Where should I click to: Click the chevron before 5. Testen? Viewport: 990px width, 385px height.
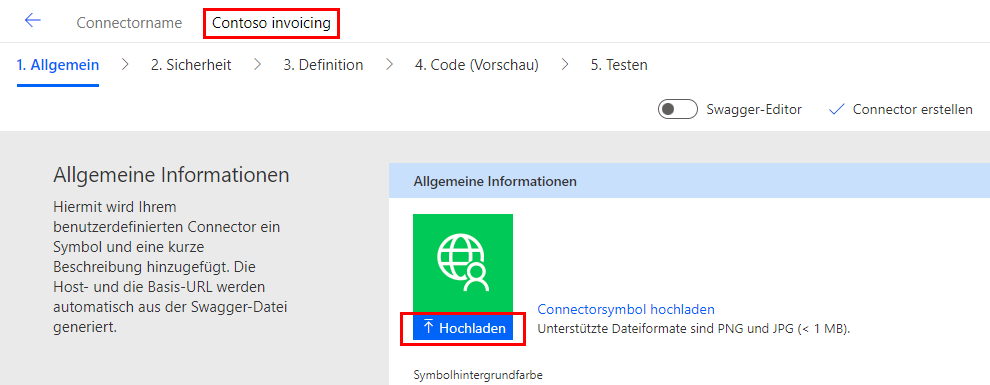click(x=564, y=64)
